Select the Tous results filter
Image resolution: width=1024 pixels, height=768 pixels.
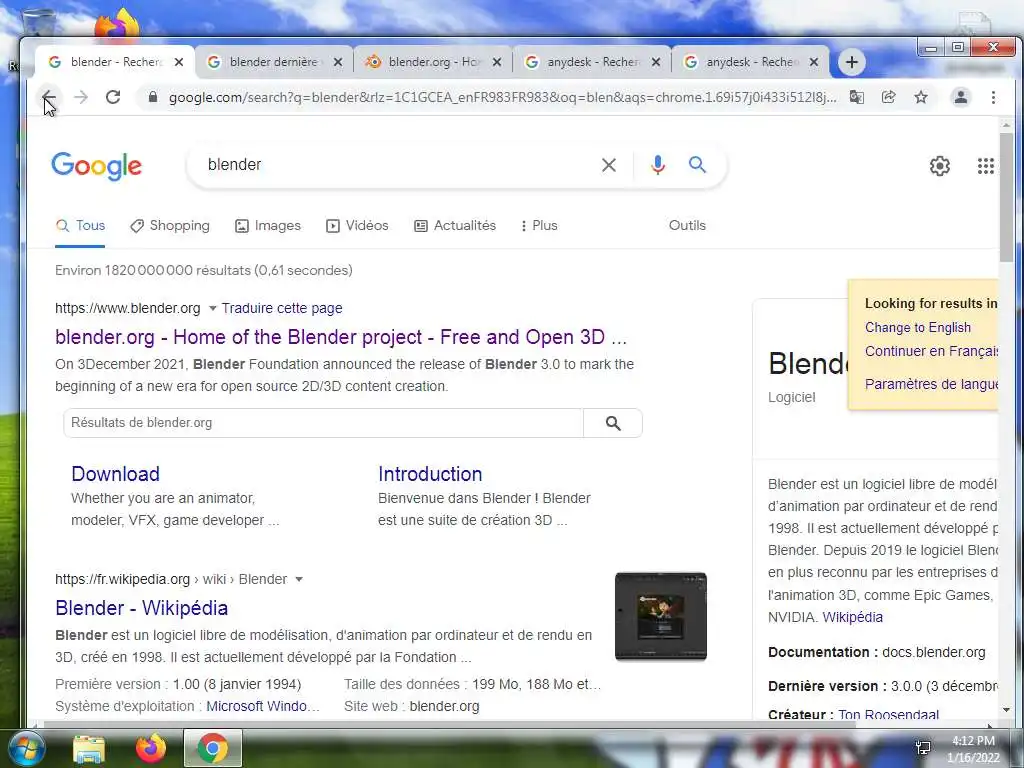(80, 226)
